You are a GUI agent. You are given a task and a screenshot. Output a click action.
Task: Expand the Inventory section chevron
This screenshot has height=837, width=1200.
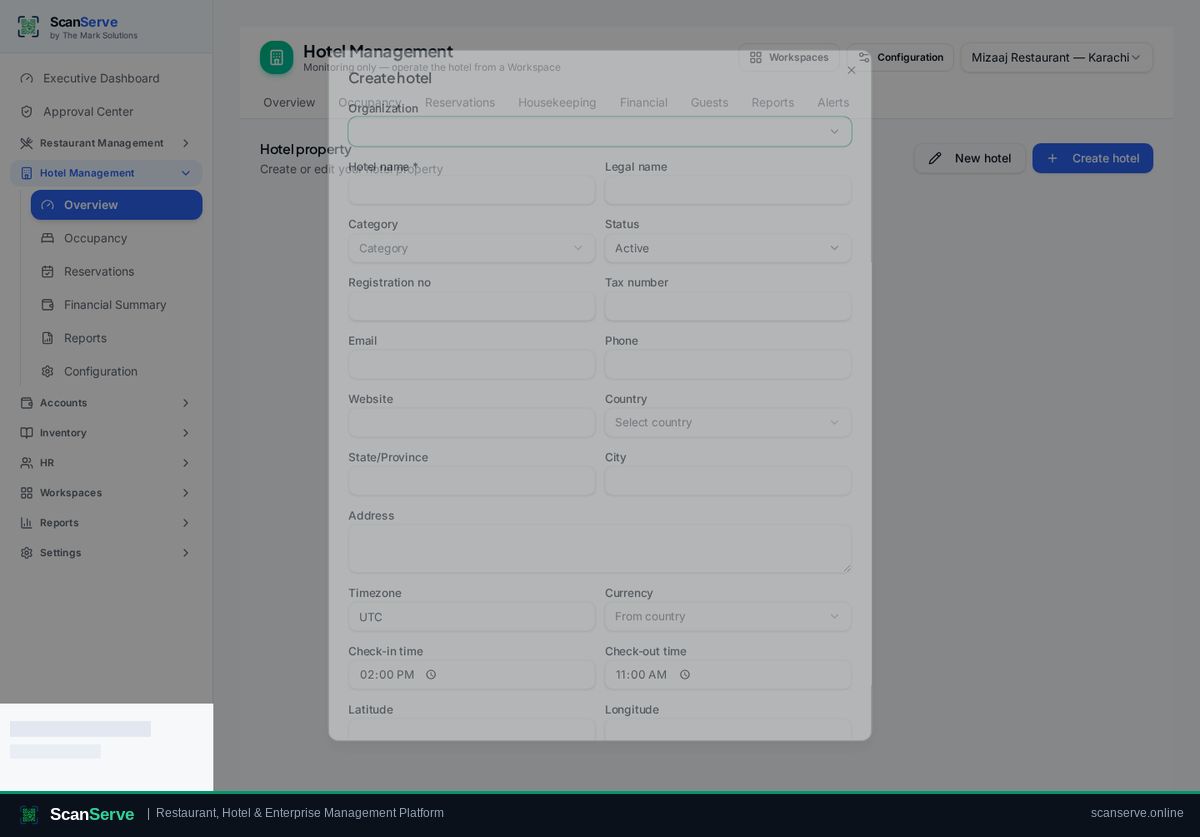tap(185, 433)
